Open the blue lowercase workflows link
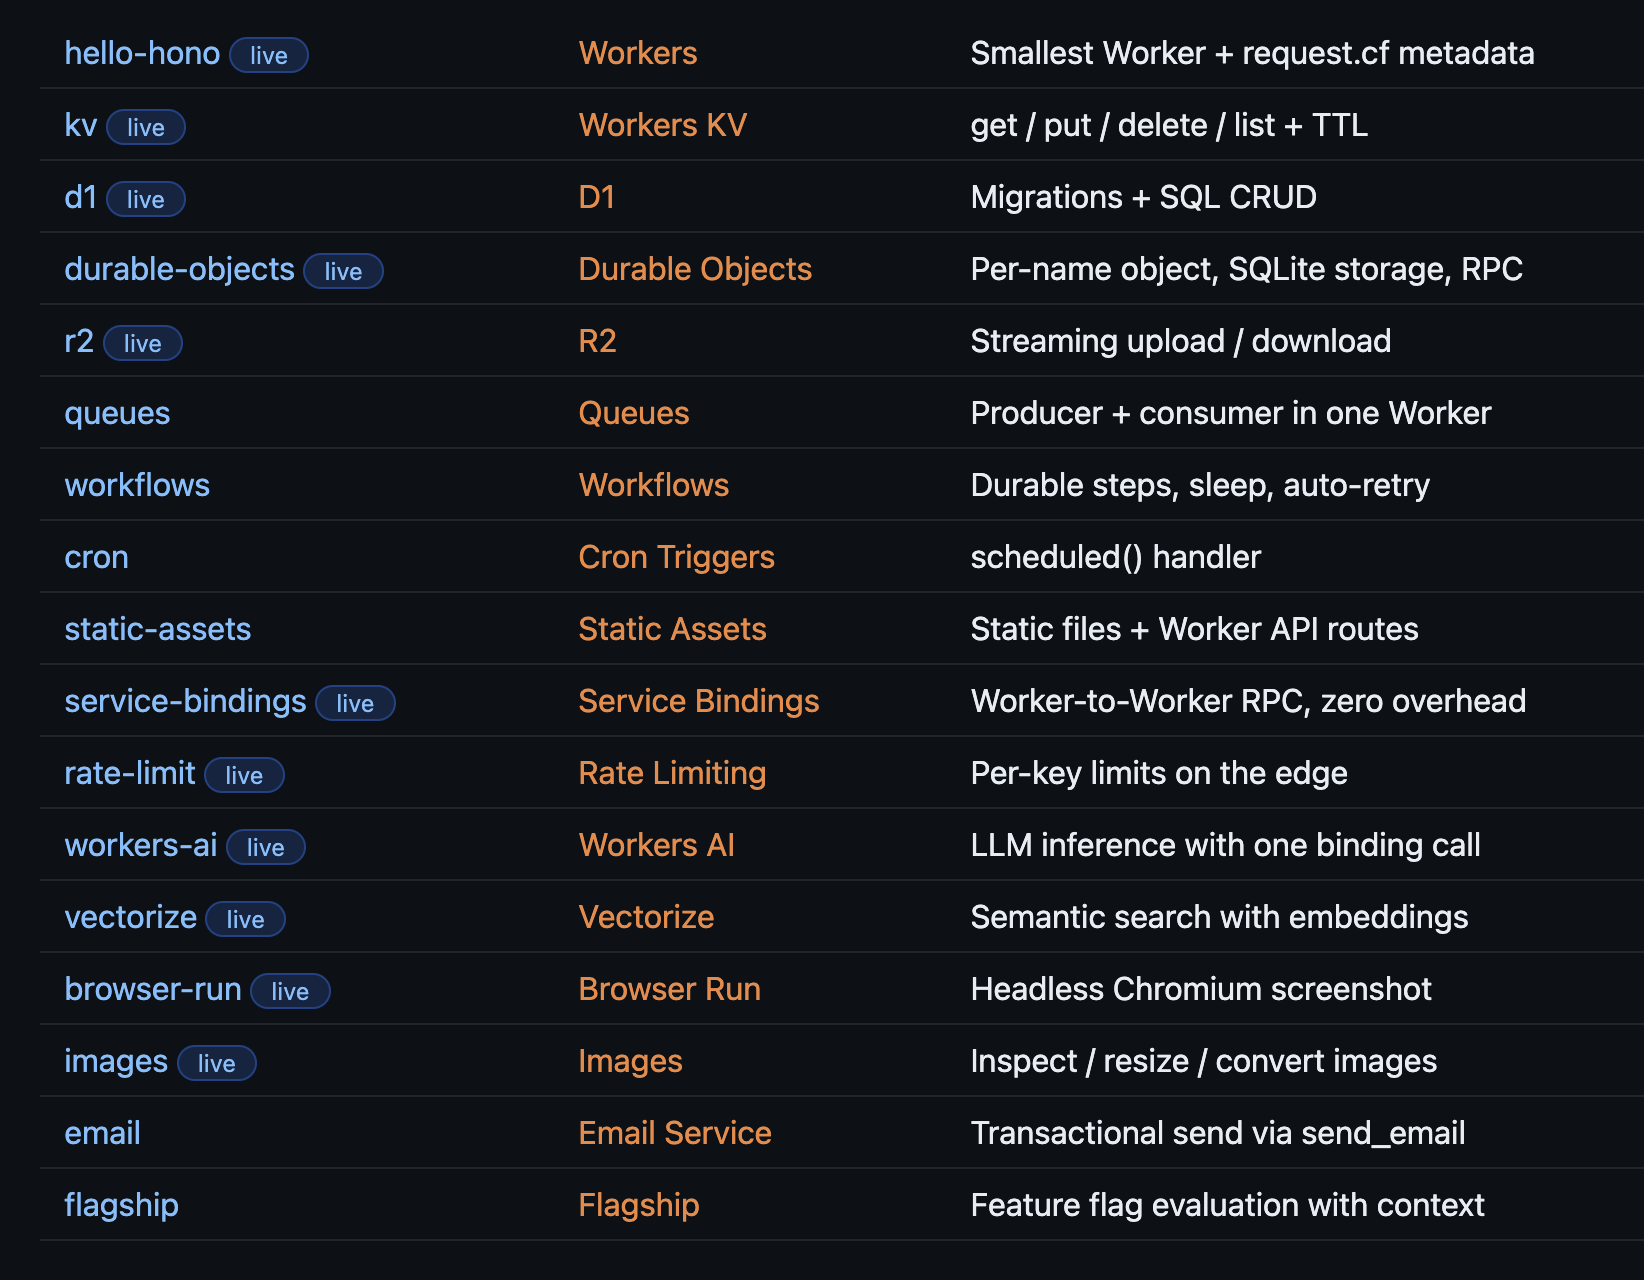The image size is (1644, 1280). coord(137,485)
